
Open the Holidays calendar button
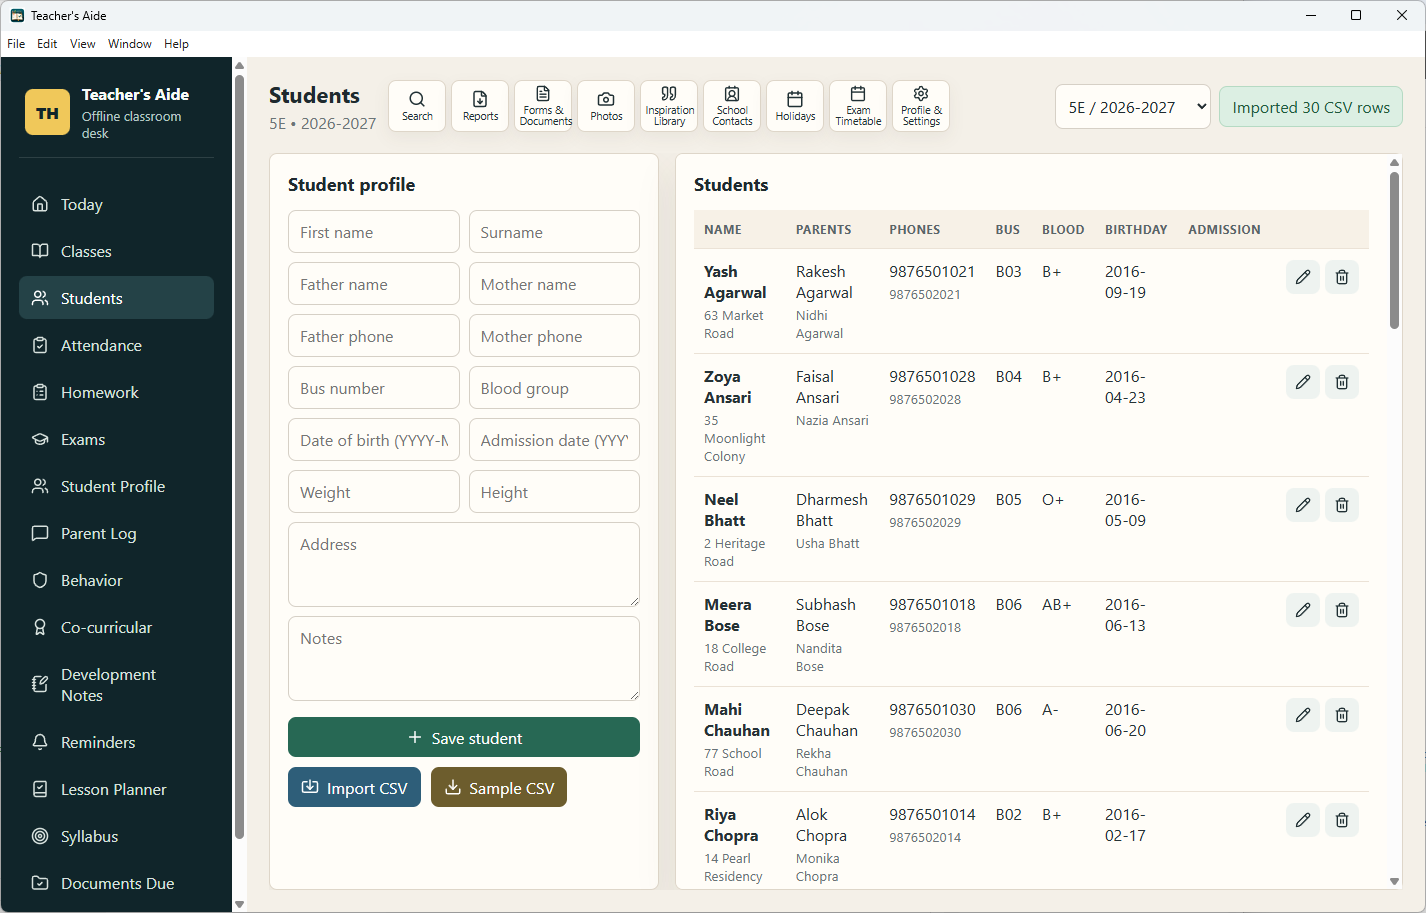pyautogui.click(x=795, y=106)
